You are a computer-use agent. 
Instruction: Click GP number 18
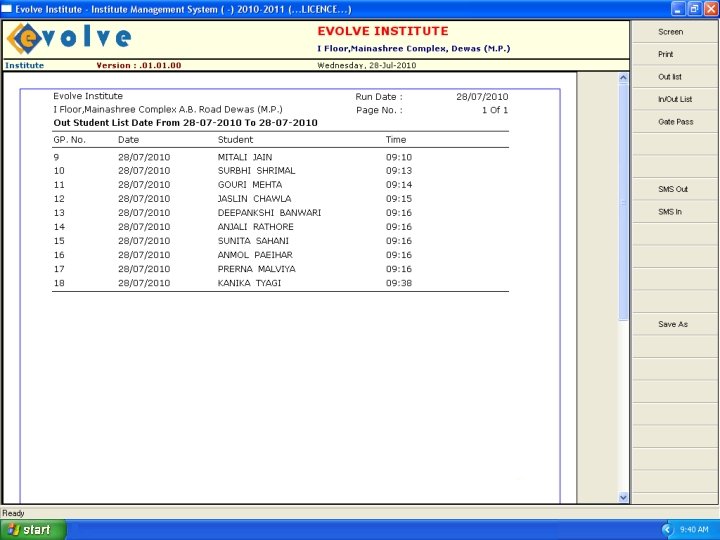[x=59, y=283]
